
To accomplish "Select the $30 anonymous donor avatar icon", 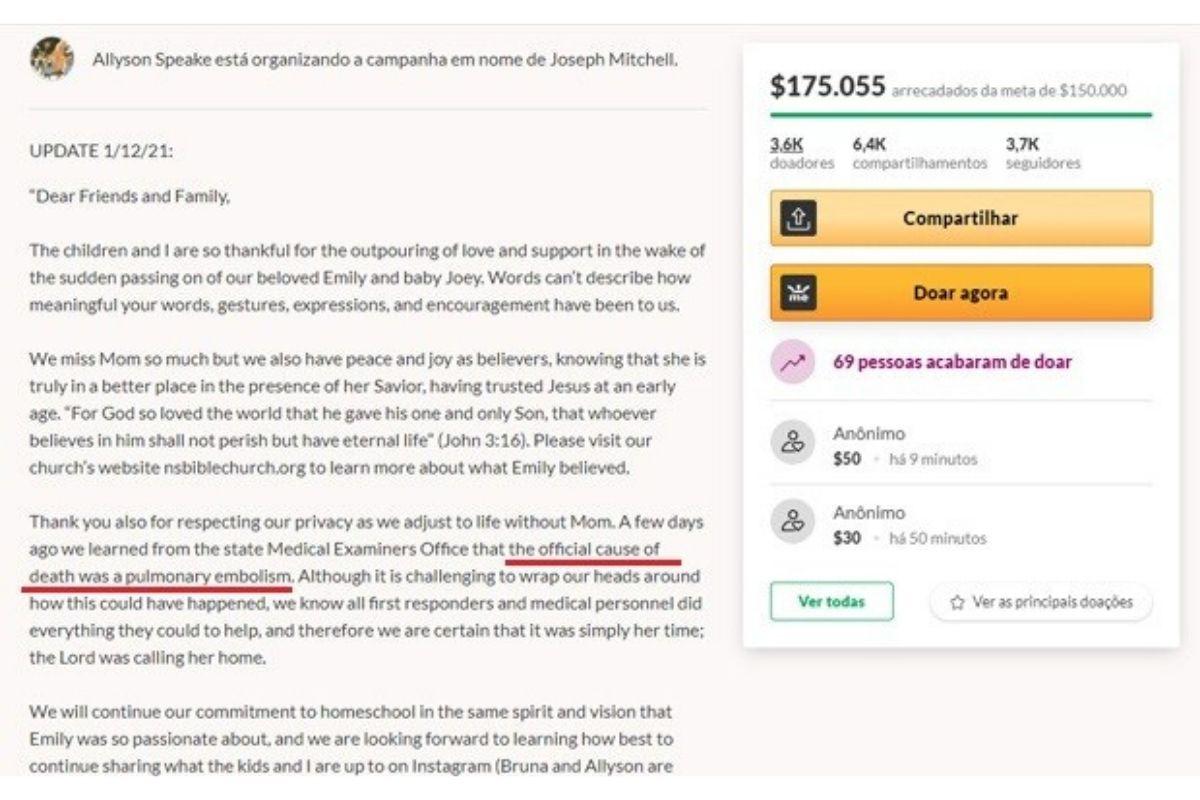I will (792, 523).
